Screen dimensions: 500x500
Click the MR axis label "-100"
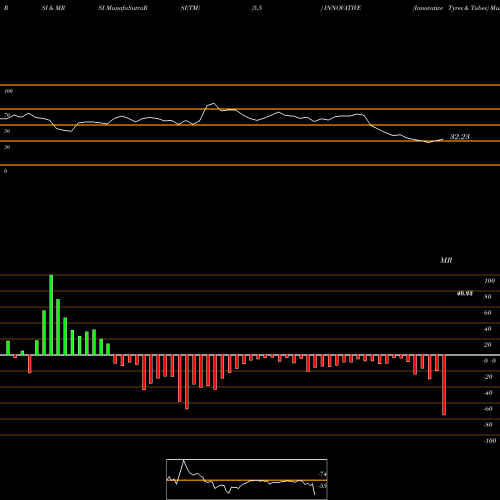coord(490,441)
